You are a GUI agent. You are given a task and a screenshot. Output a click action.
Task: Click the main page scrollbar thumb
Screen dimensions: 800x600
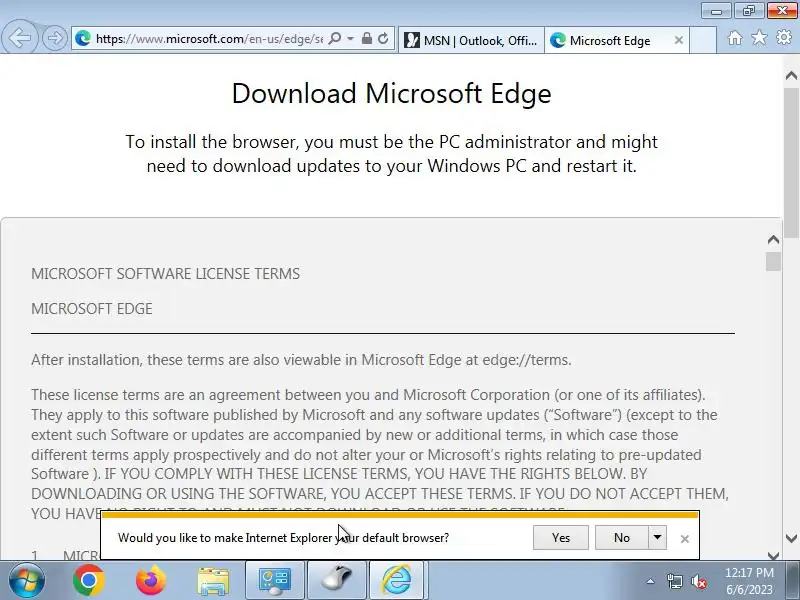pos(791,163)
